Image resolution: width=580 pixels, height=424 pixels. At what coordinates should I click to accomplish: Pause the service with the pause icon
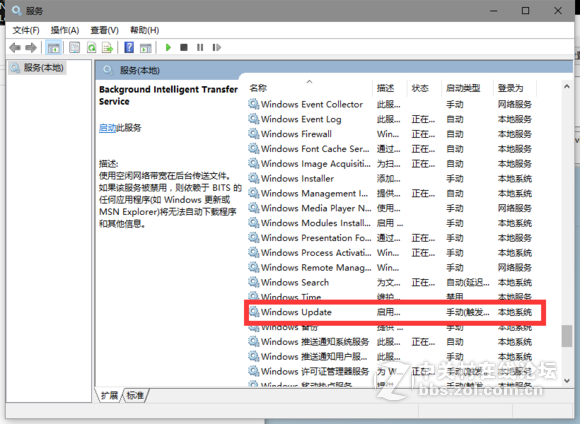200,47
